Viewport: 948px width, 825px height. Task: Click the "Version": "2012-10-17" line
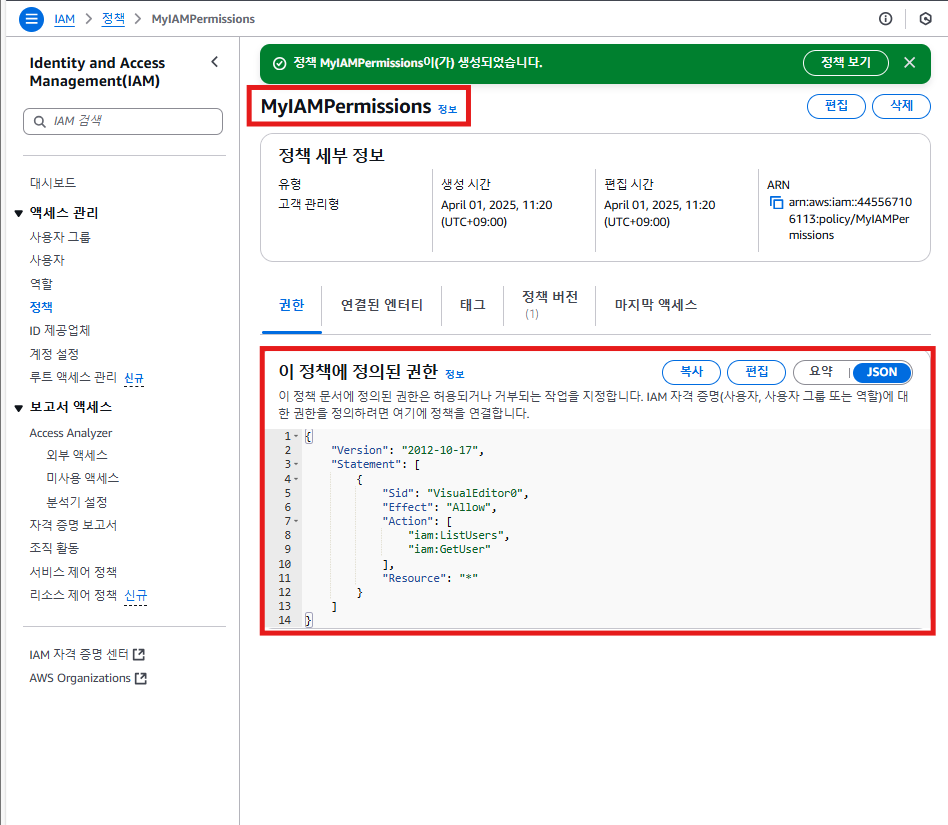click(407, 450)
